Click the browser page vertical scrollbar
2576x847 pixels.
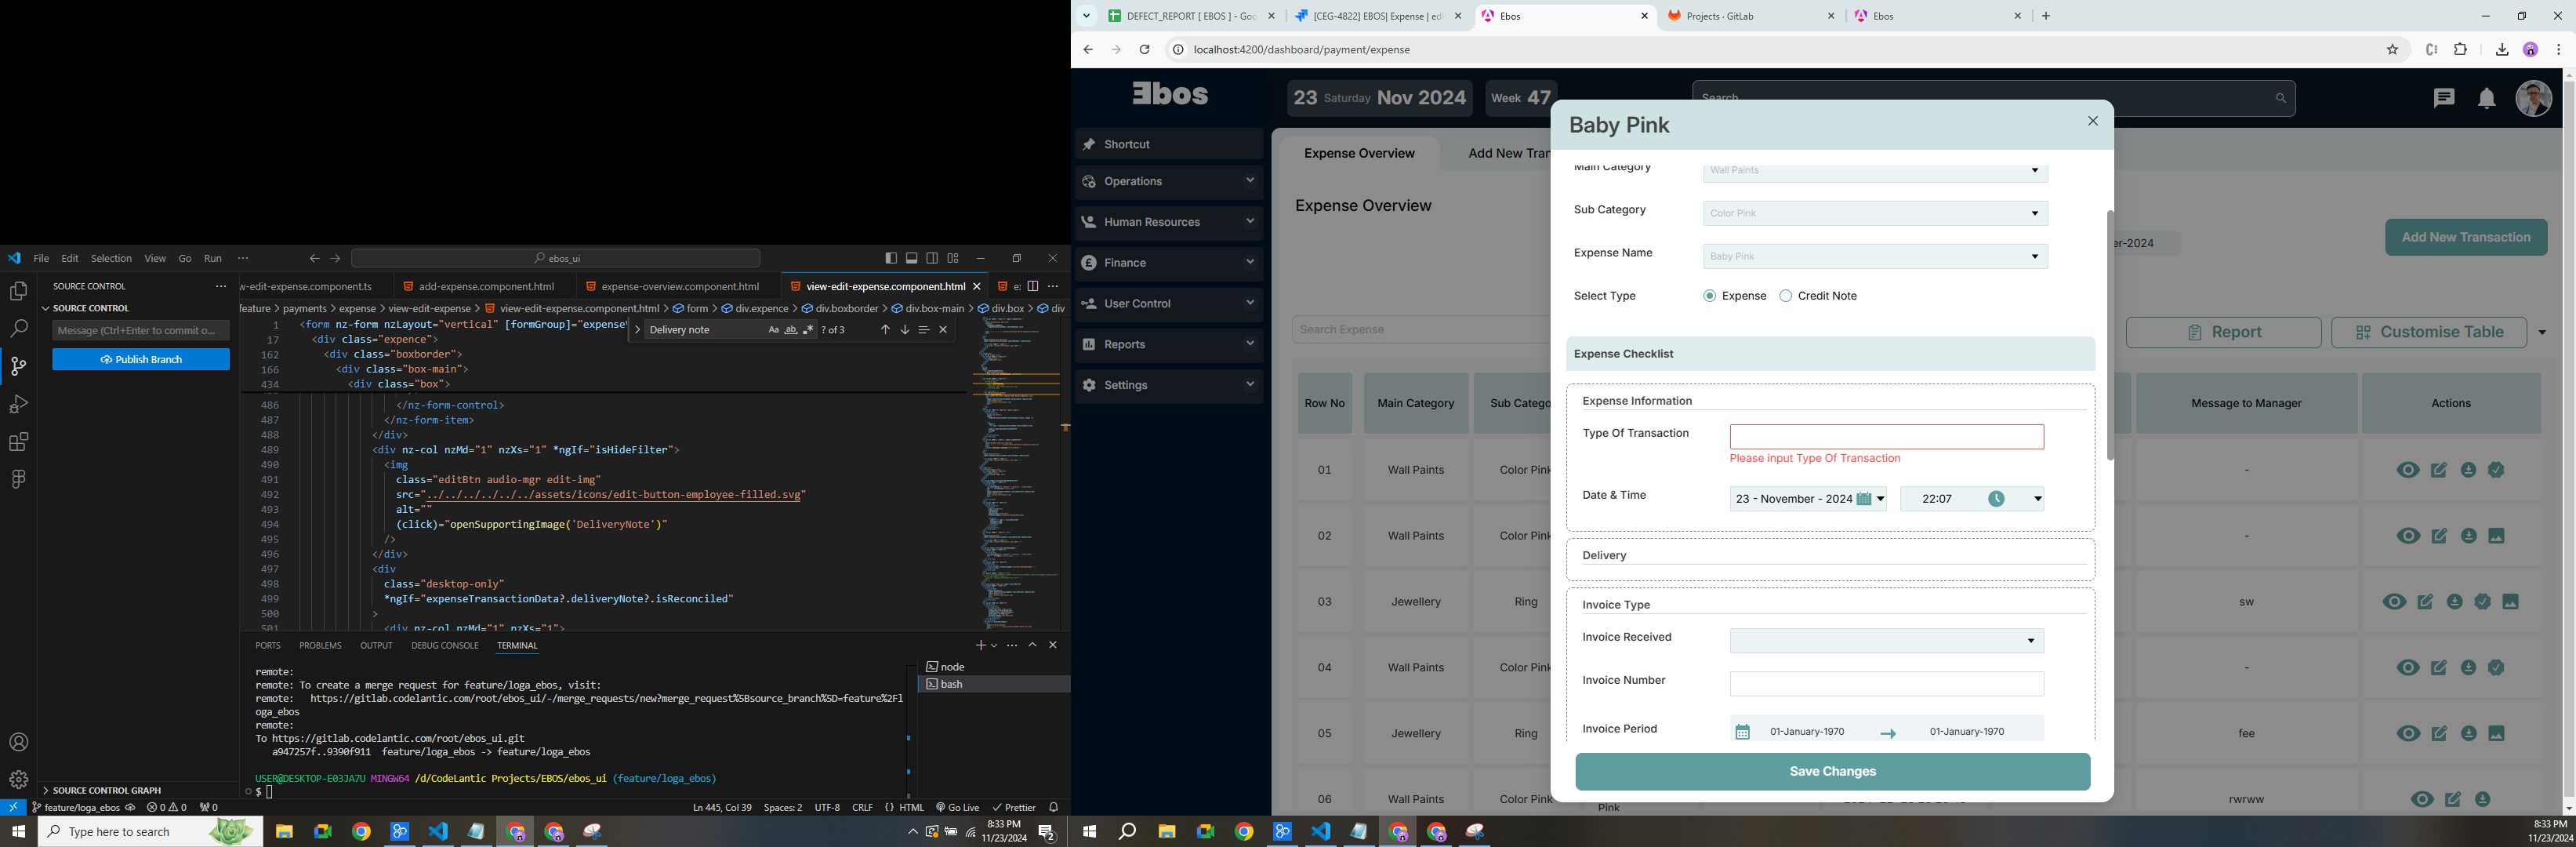(x=2568, y=440)
